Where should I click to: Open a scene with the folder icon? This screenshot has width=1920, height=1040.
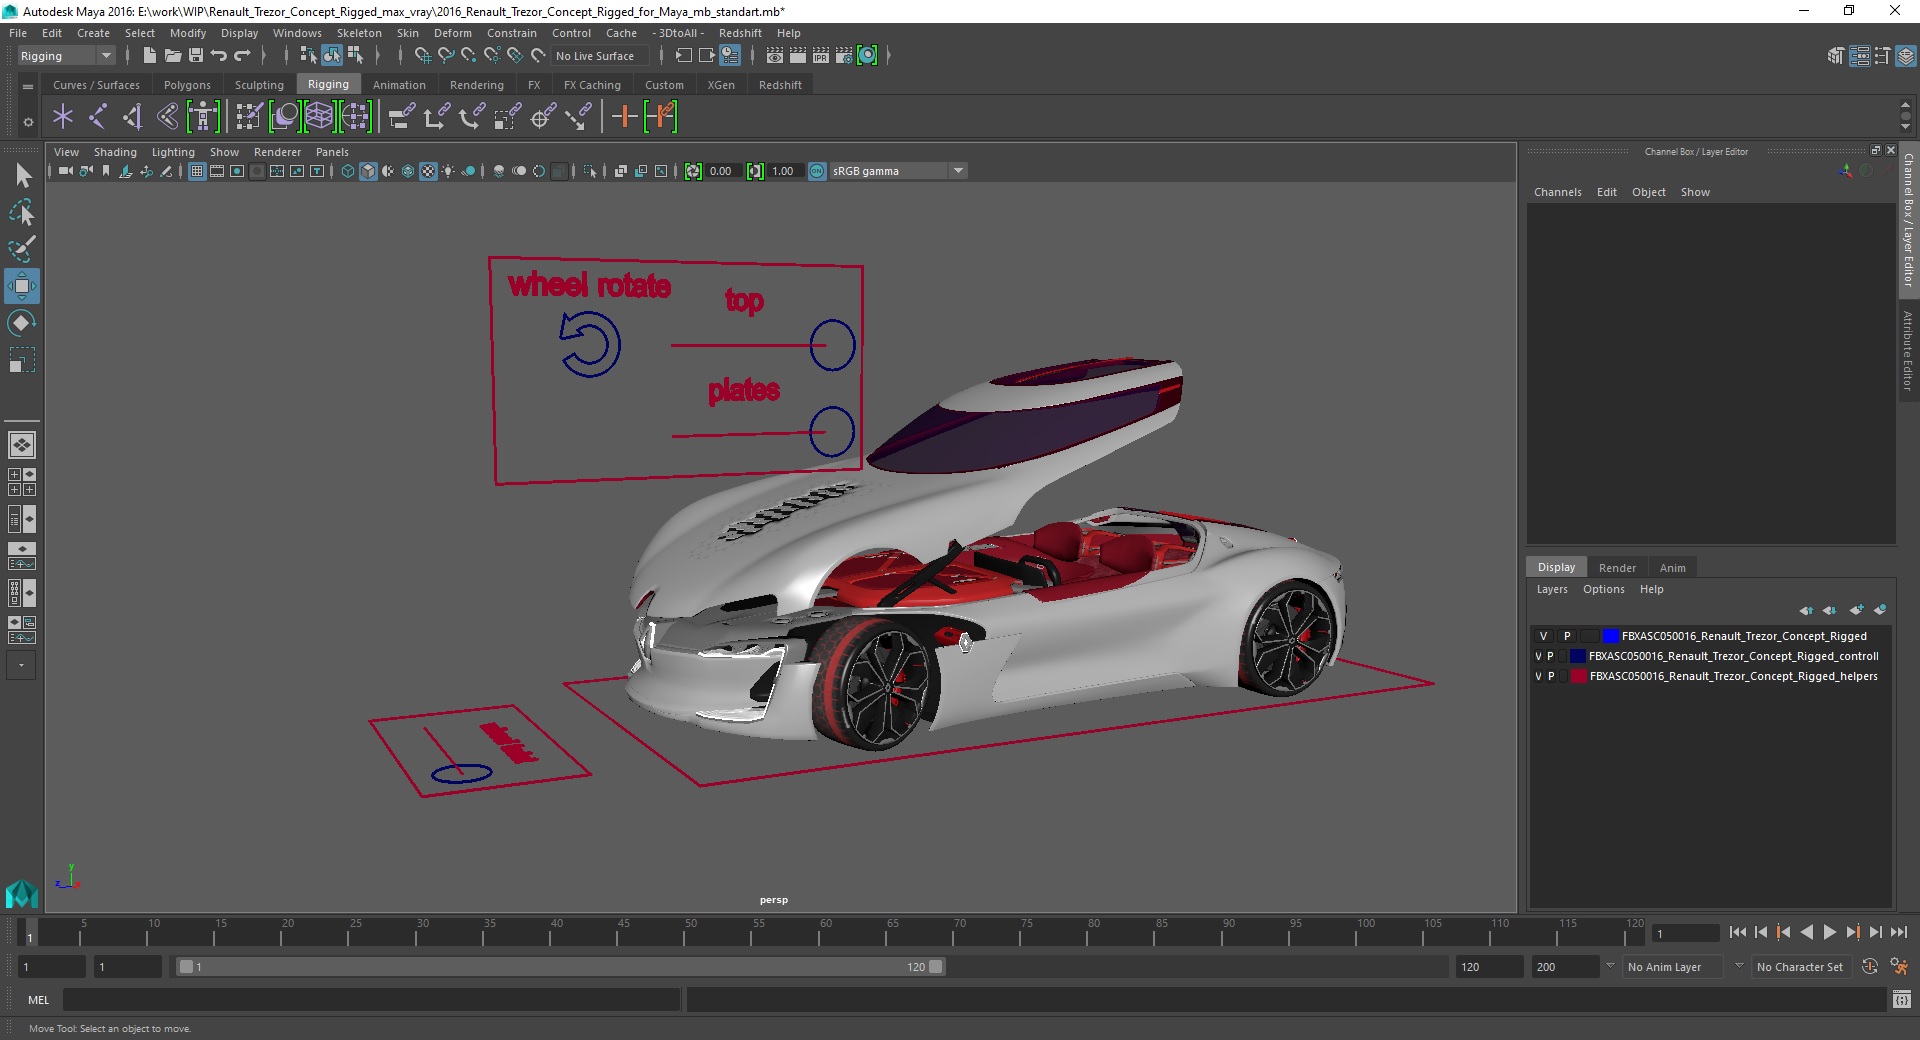click(x=173, y=56)
